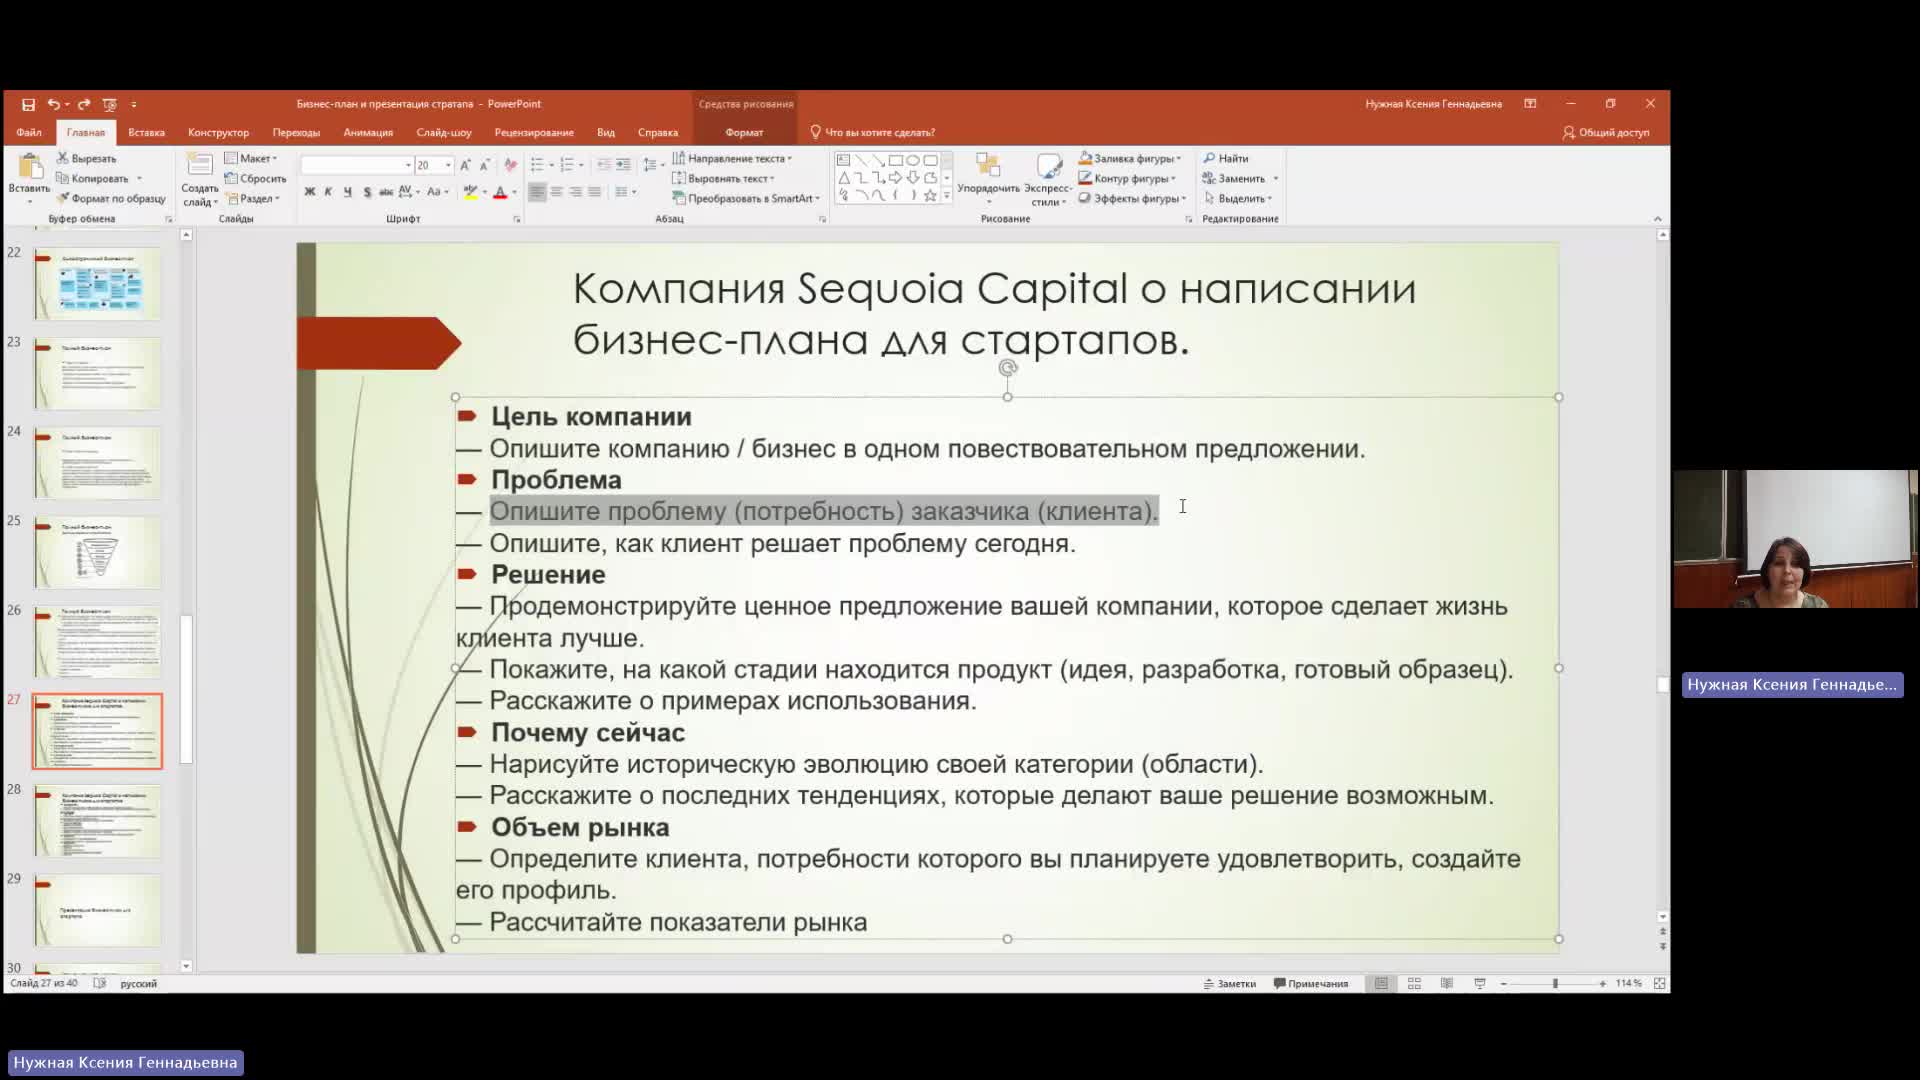
Task: Select the text box shape in shapes gallery
Action: point(843,160)
